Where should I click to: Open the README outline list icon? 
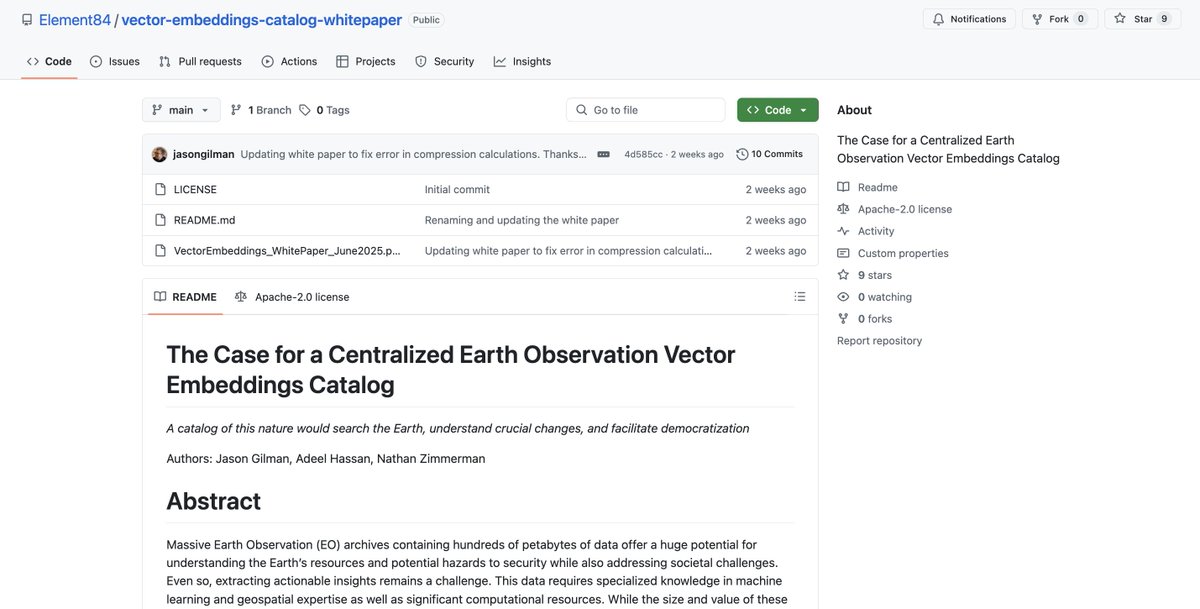point(799,297)
